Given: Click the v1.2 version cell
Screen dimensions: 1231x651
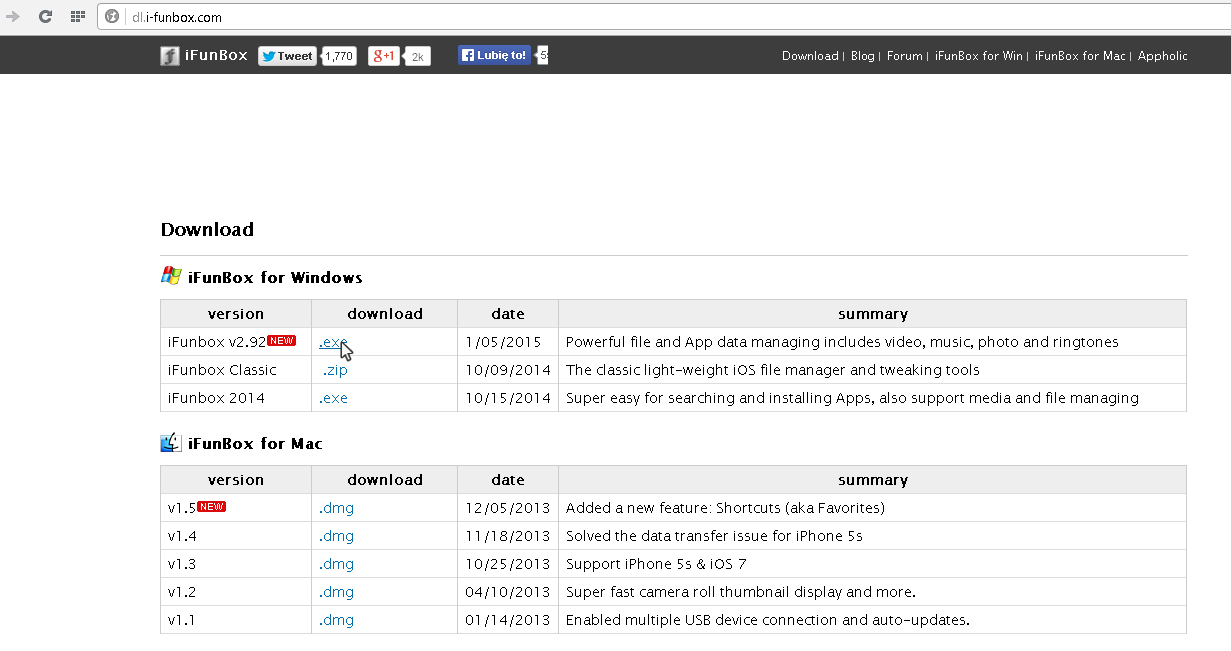Looking at the screenshot, I should click(x=236, y=592).
